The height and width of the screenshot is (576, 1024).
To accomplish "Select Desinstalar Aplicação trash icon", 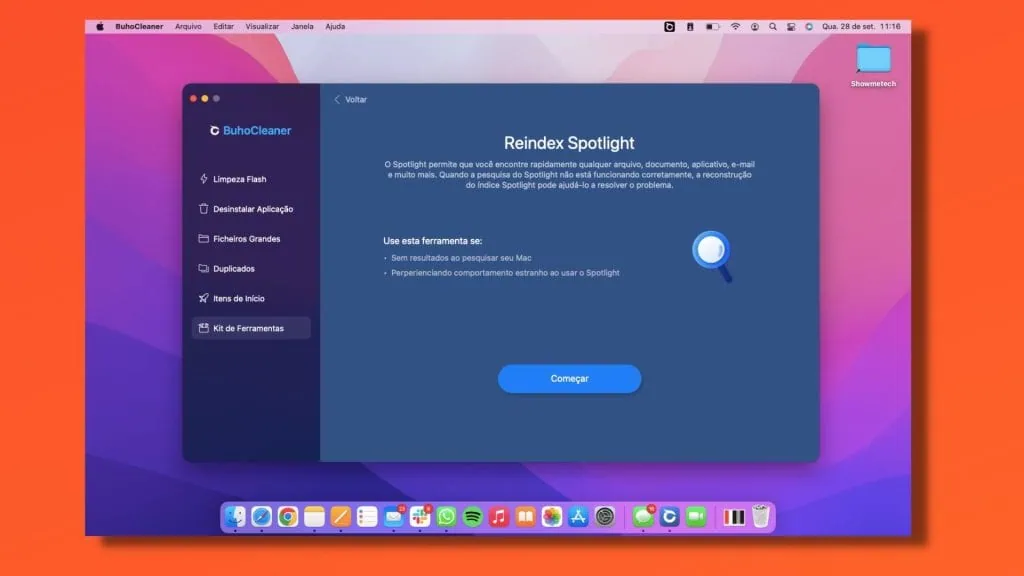I will 204,209.
